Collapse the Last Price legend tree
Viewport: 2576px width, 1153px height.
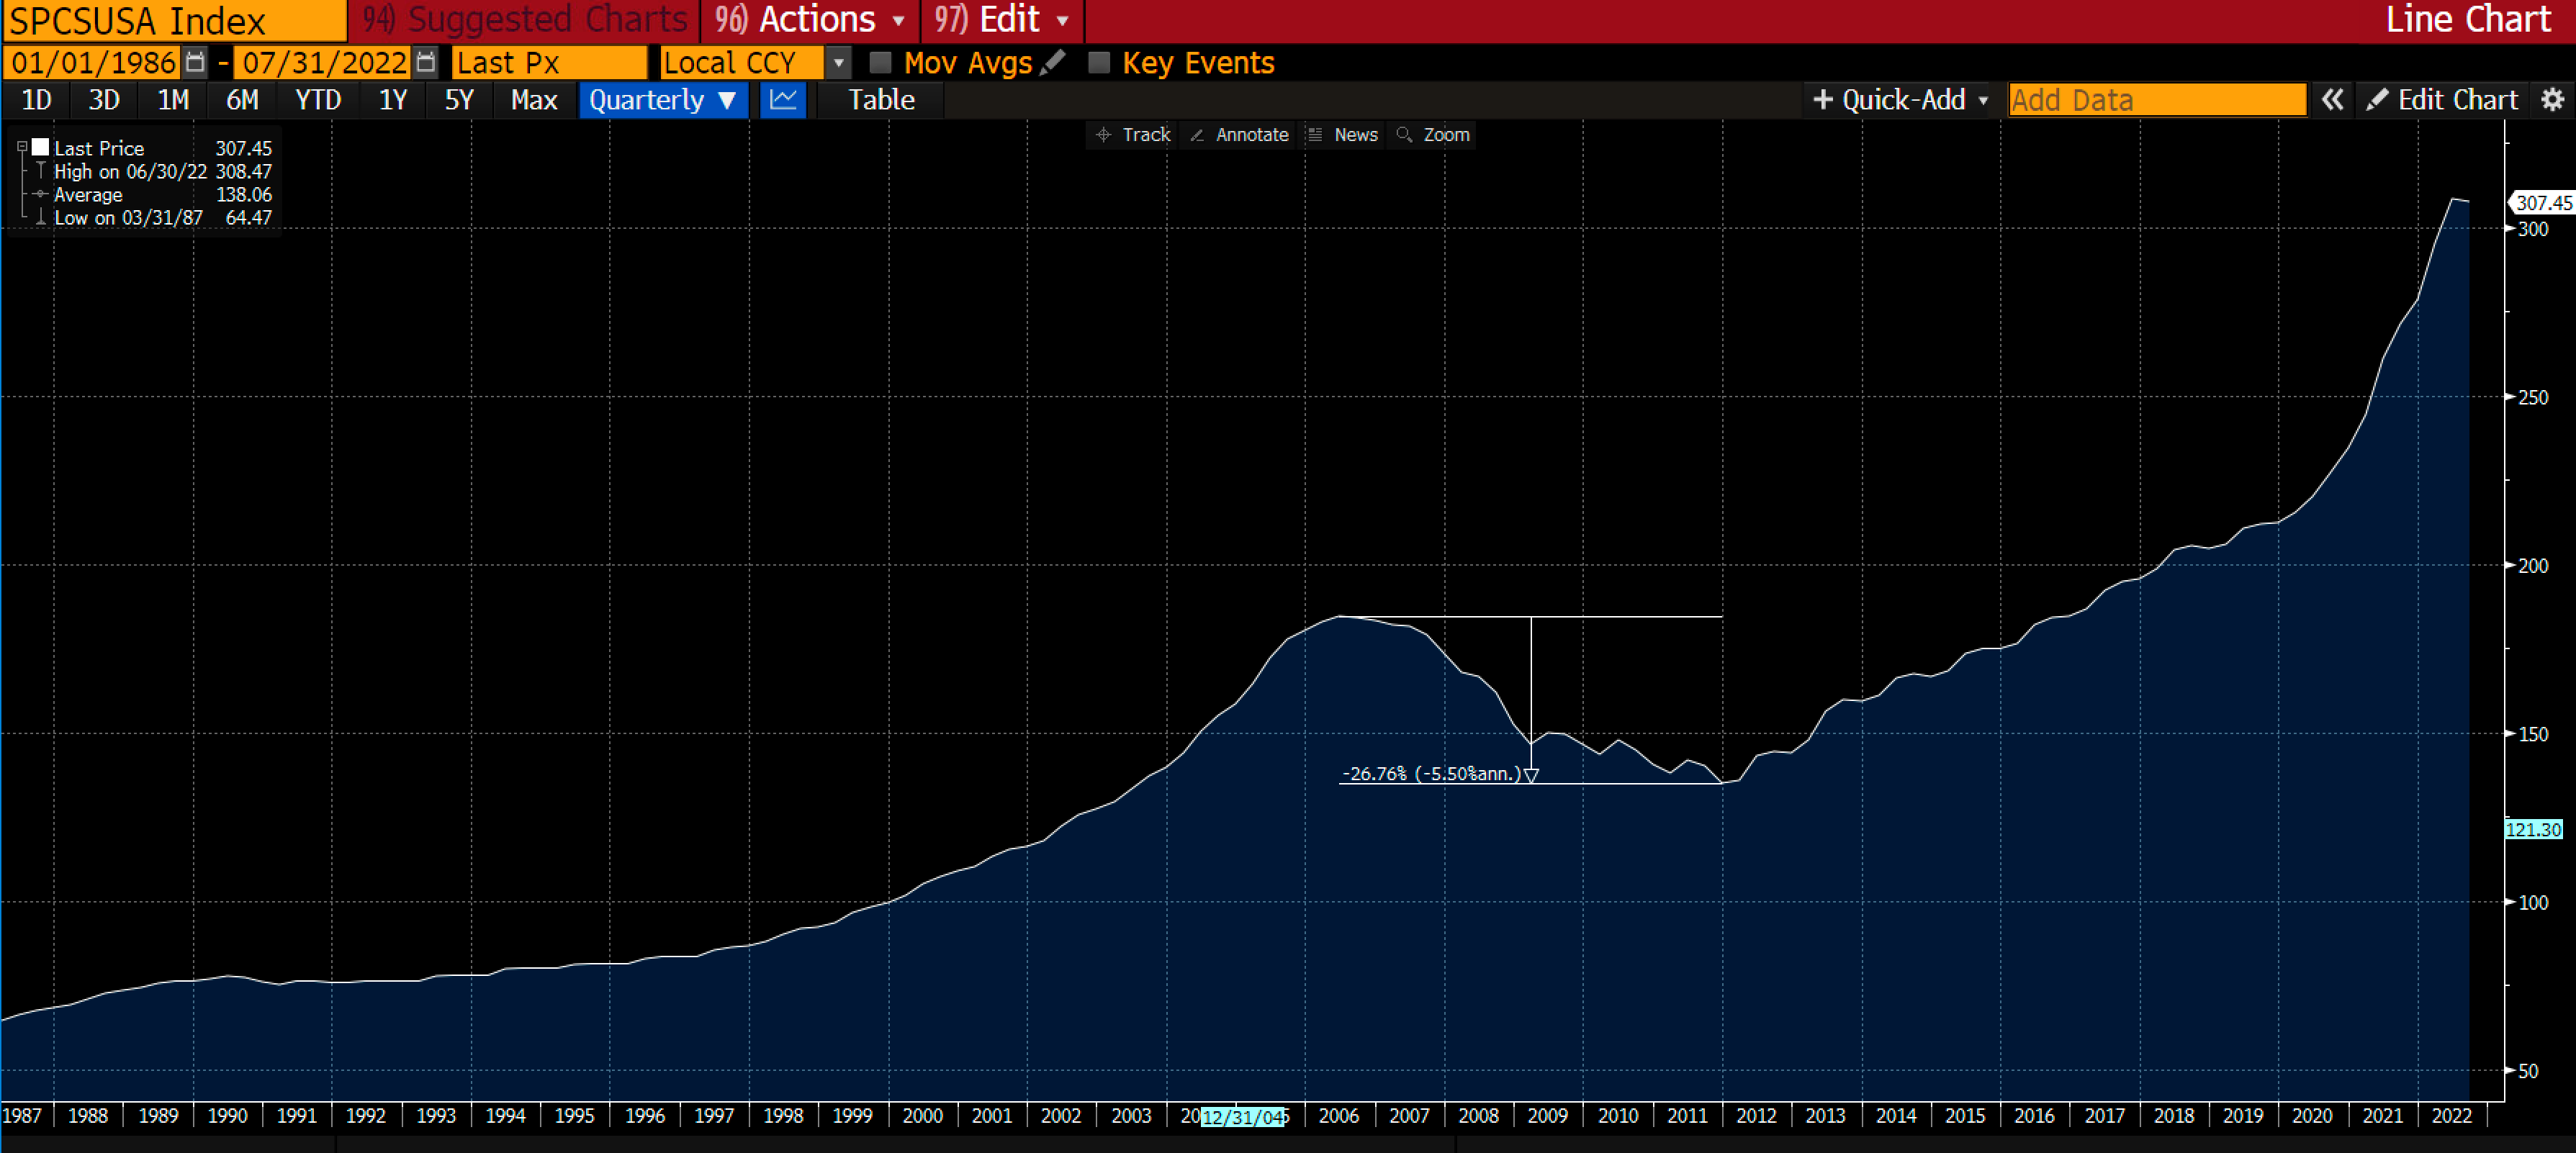click(x=22, y=147)
